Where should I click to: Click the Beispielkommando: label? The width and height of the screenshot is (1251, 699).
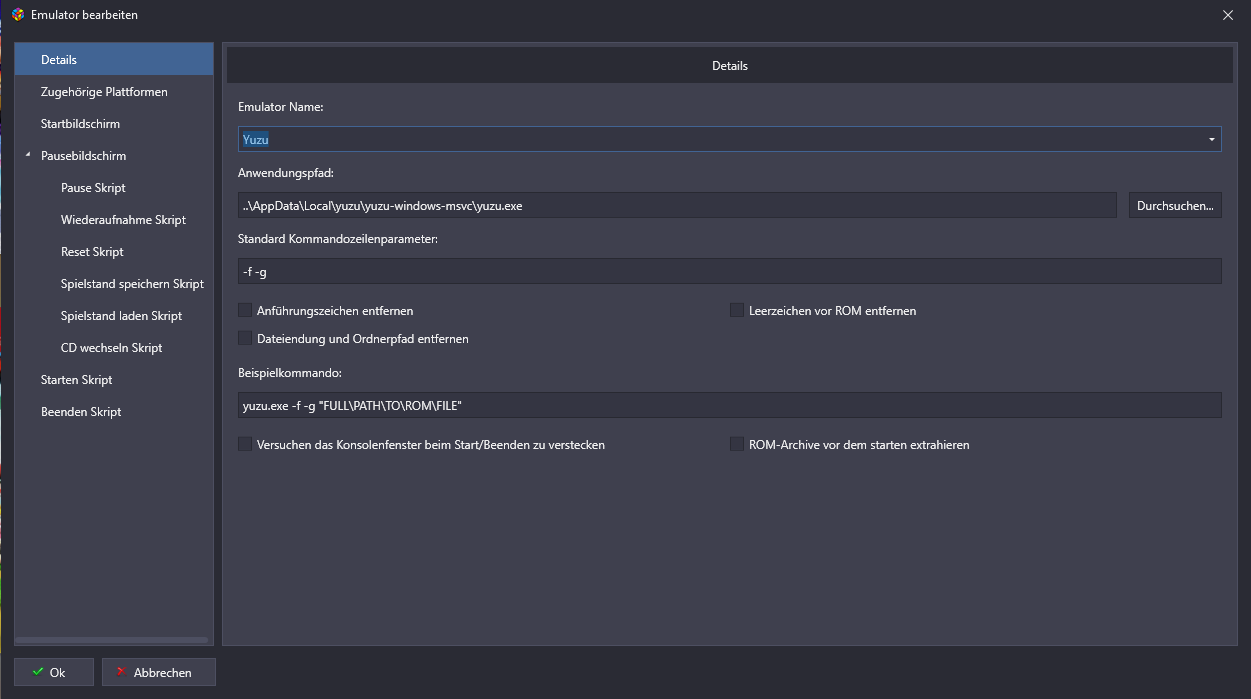click(x=292, y=372)
